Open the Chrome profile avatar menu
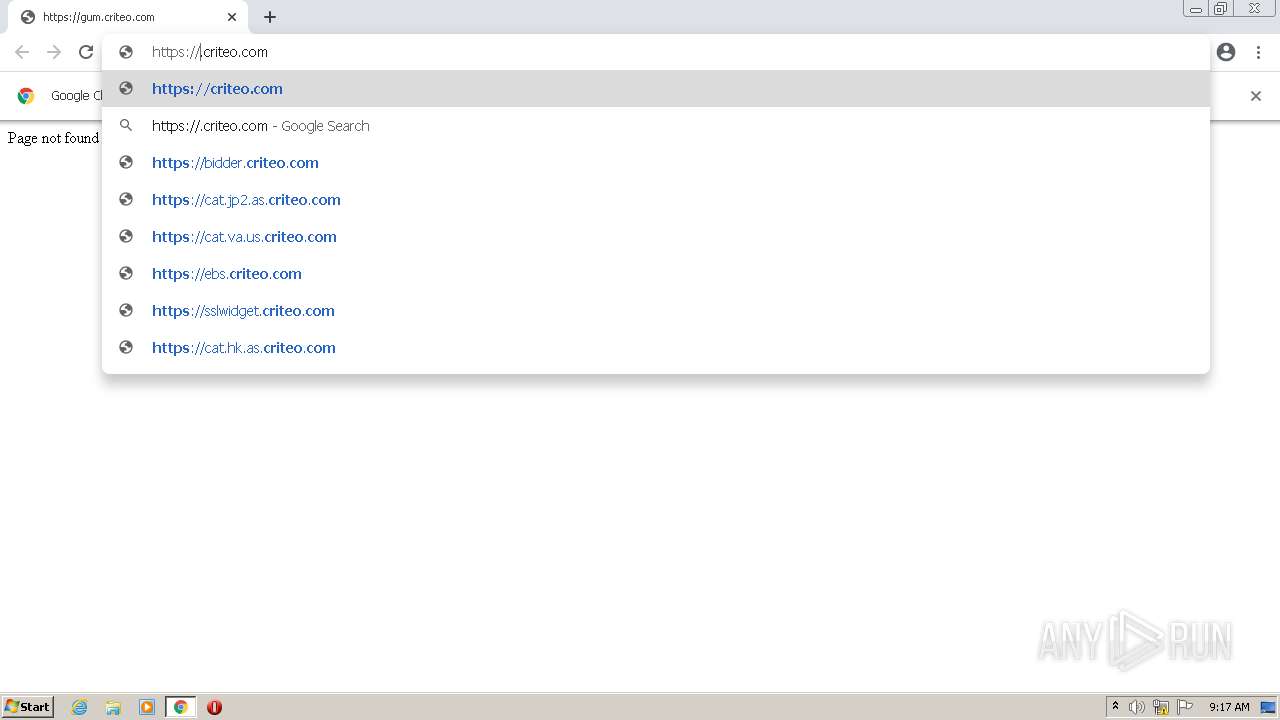This screenshot has height=720, width=1280. click(x=1226, y=52)
